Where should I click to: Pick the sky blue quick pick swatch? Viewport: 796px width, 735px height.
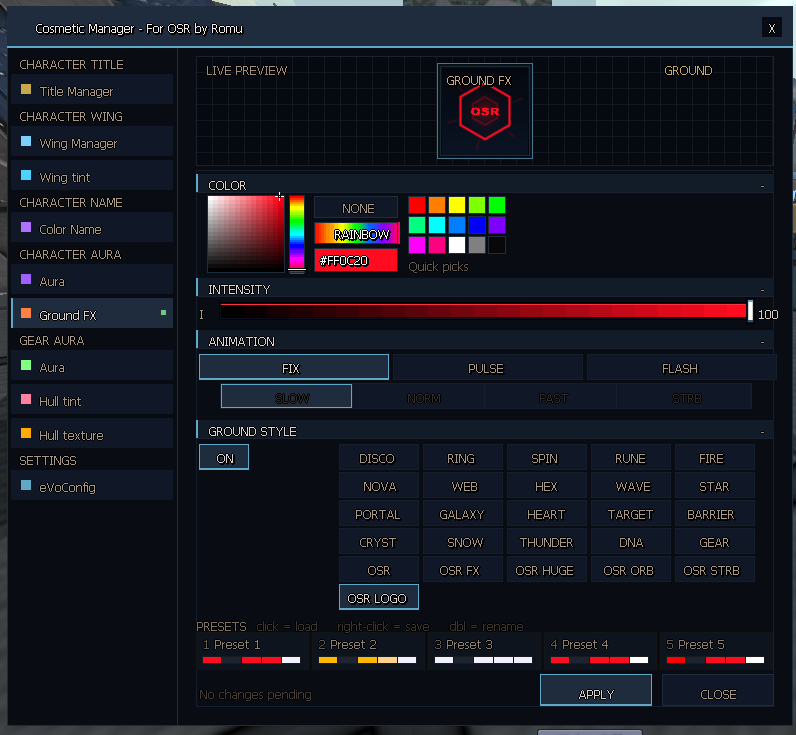tap(457, 225)
